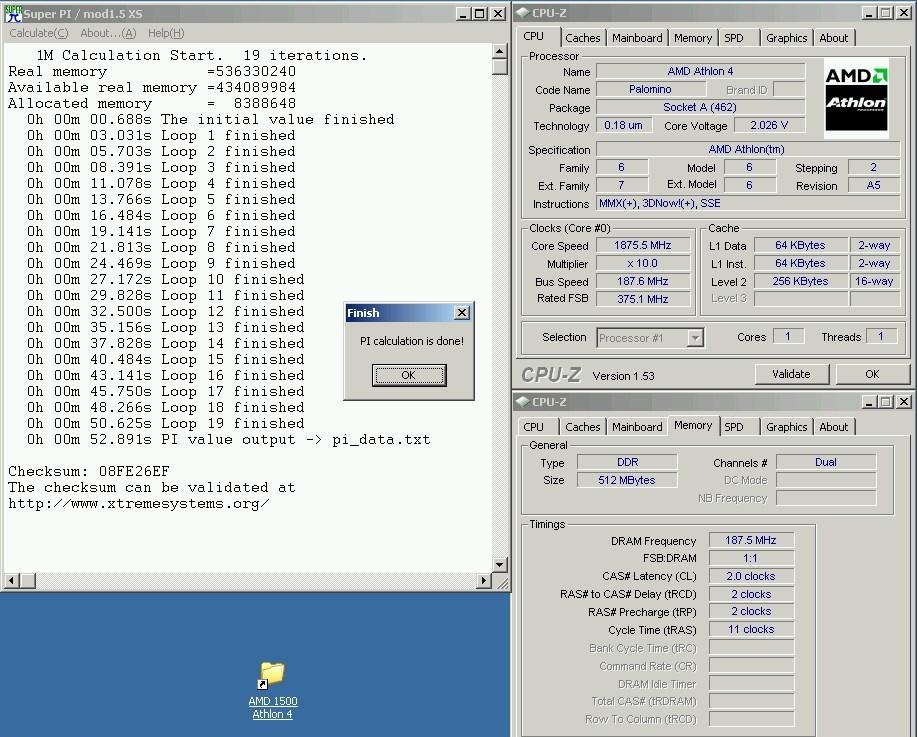Image resolution: width=917 pixels, height=737 pixels.
Task: Close the lower CPU-Z Memory window
Action: (904, 402)
